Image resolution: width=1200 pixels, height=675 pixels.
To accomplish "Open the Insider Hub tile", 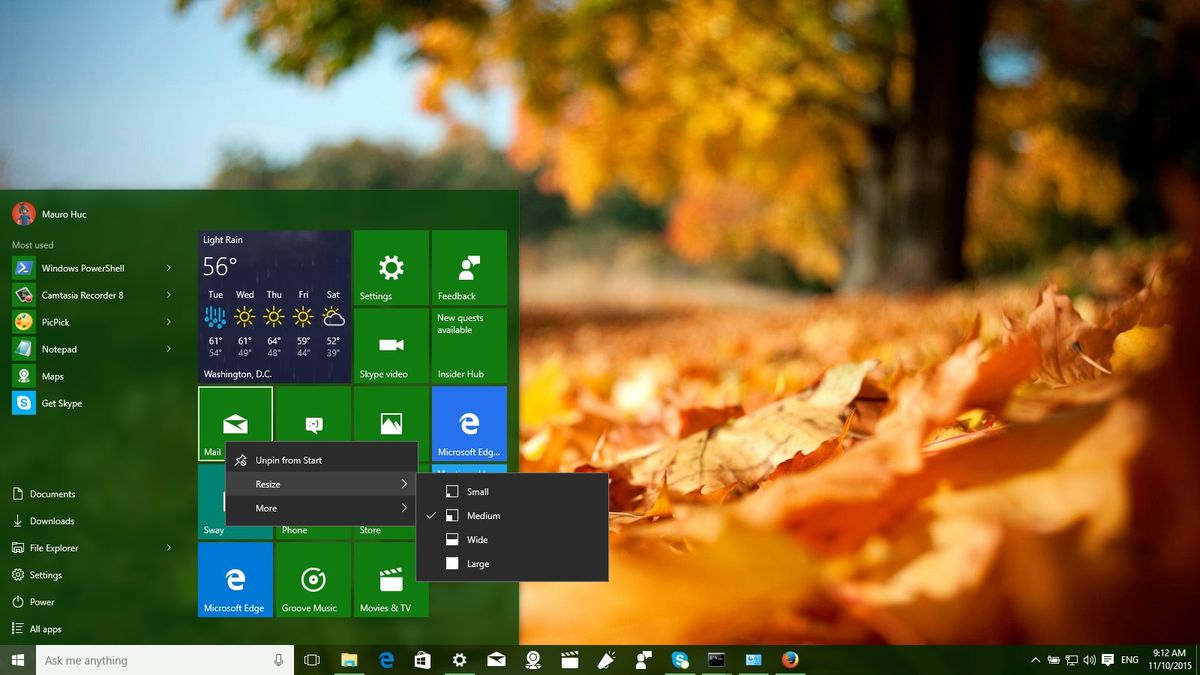I will tap(468, 345).
